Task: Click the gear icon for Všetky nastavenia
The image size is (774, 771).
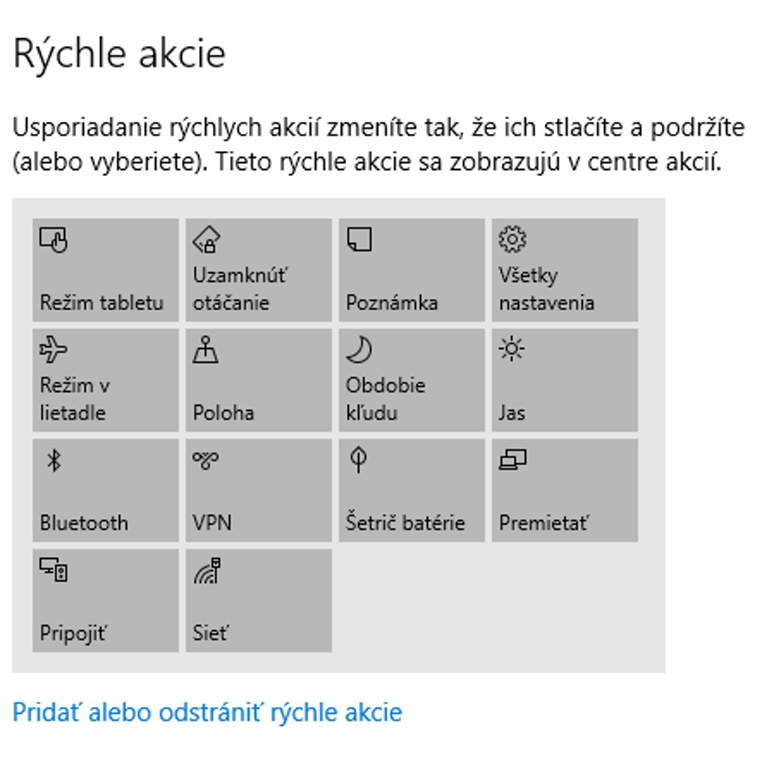Action: tap(512, 240)
